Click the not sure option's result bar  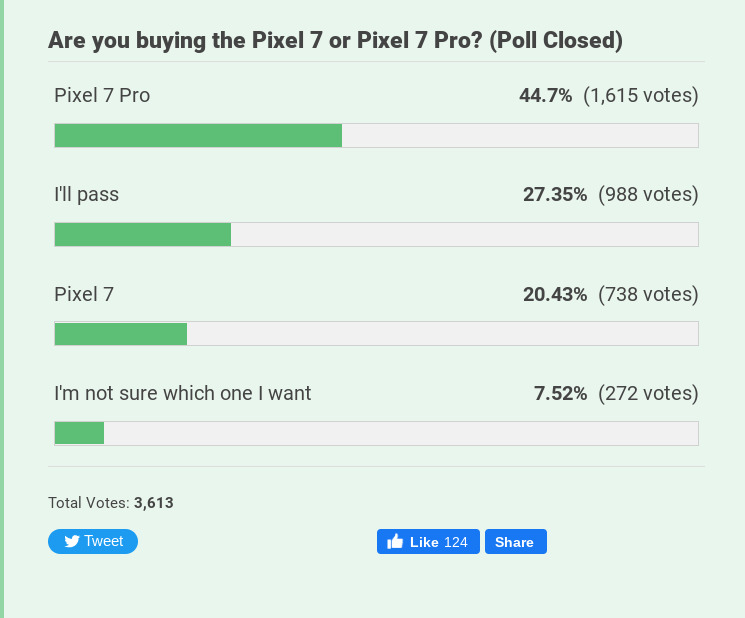tap(376, 433)
